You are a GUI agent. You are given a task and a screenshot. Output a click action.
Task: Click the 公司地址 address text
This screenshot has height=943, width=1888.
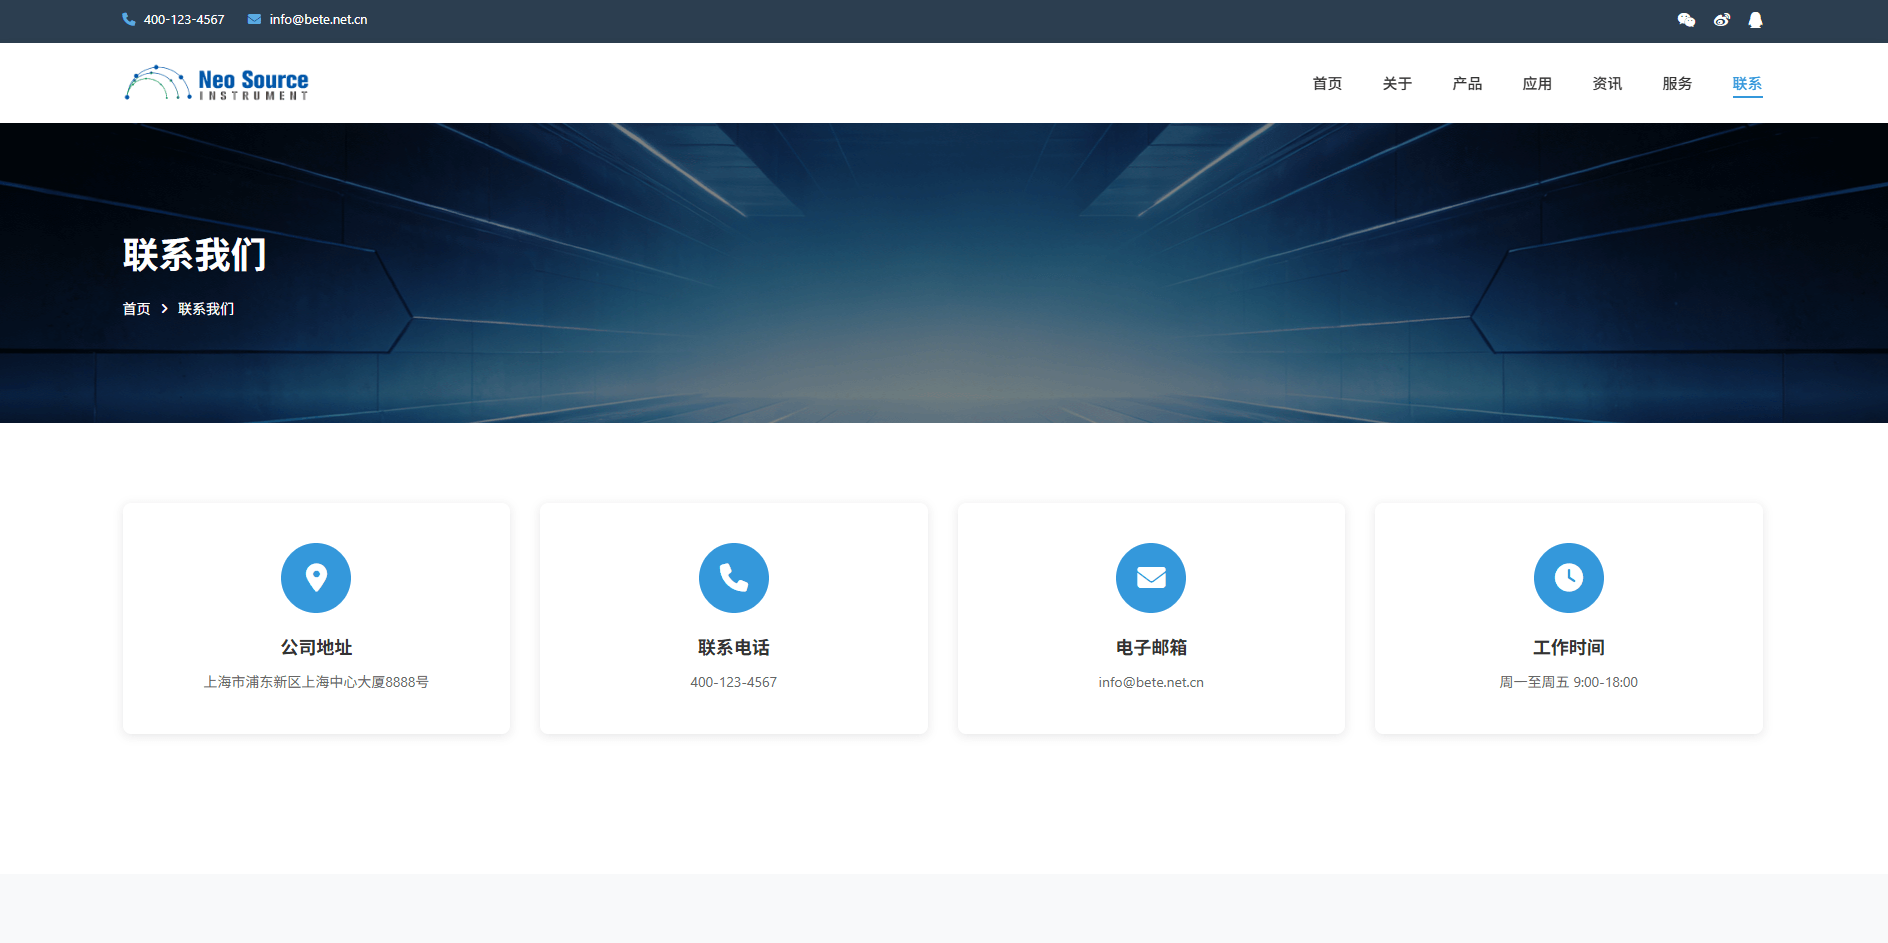tap(316, 682)
